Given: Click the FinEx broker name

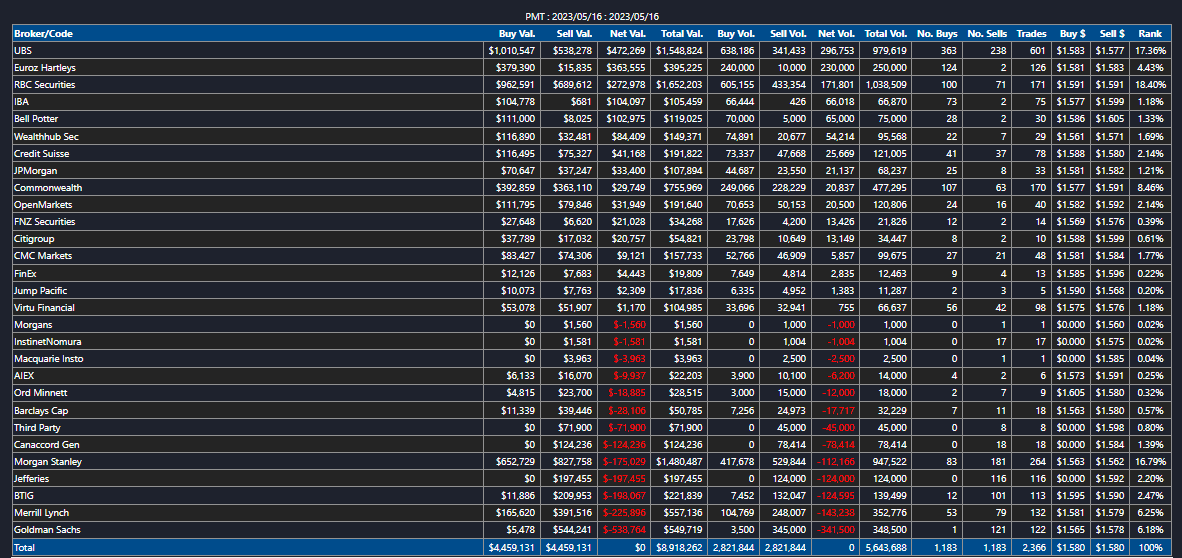Looking at the screenshot, I should click(x=25, y=274).
